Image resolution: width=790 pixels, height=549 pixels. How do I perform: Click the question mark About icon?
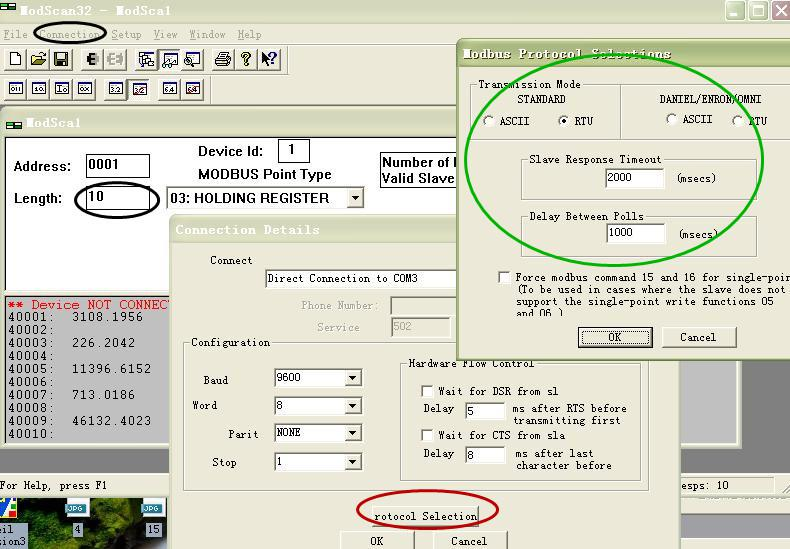tap(246, 60)
